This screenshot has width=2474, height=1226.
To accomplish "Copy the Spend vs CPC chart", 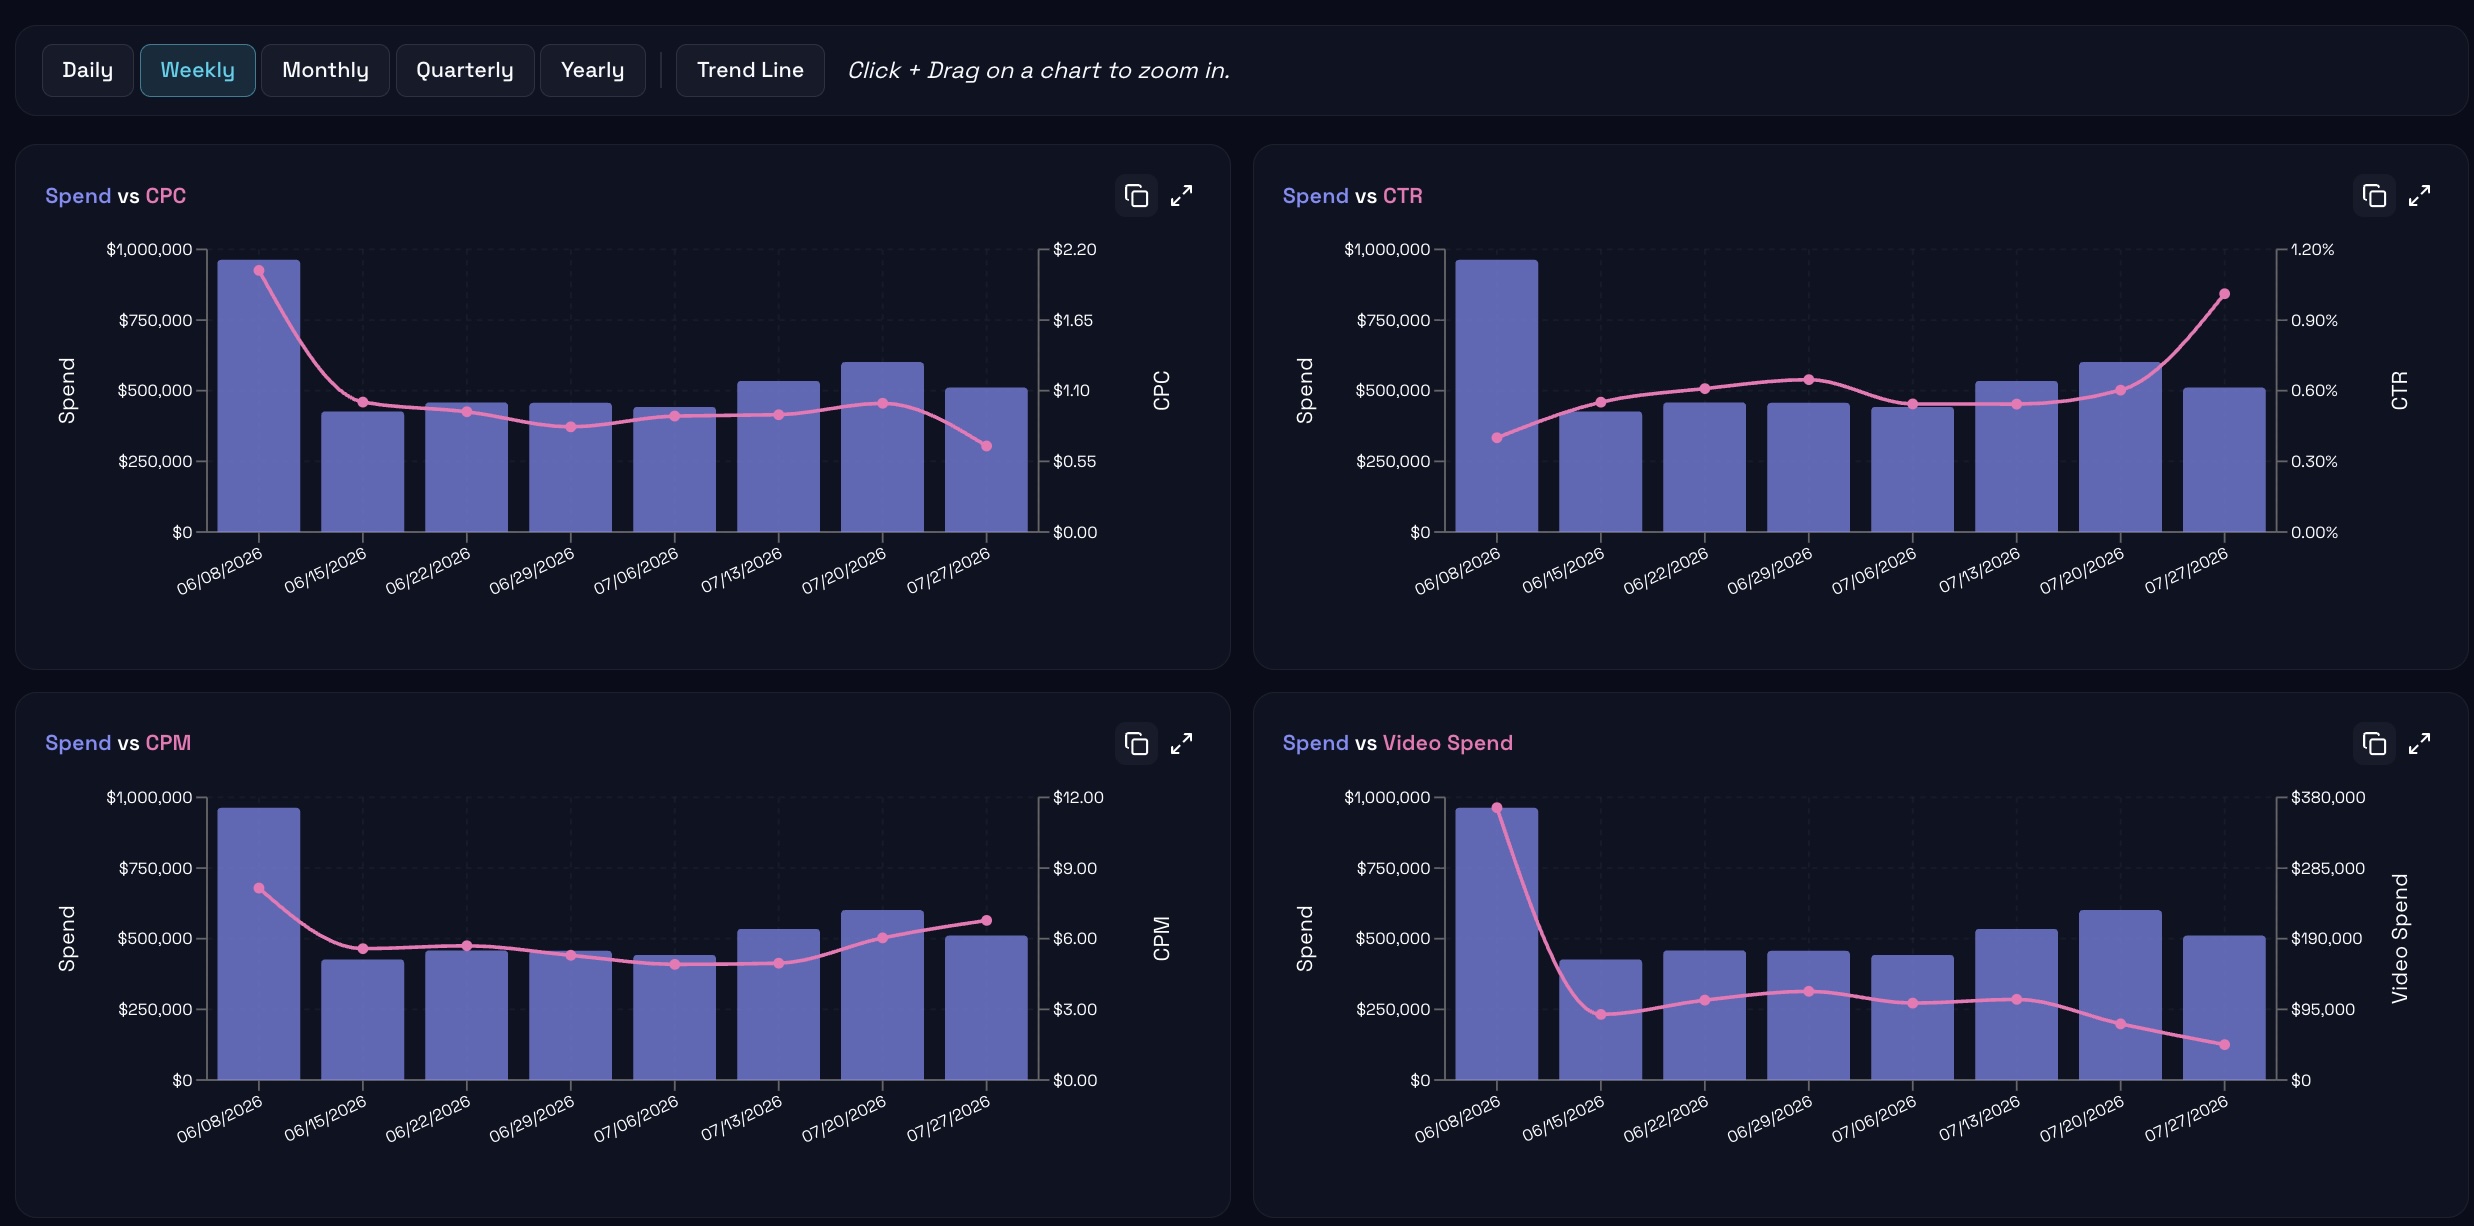I will pos(1136,196).
